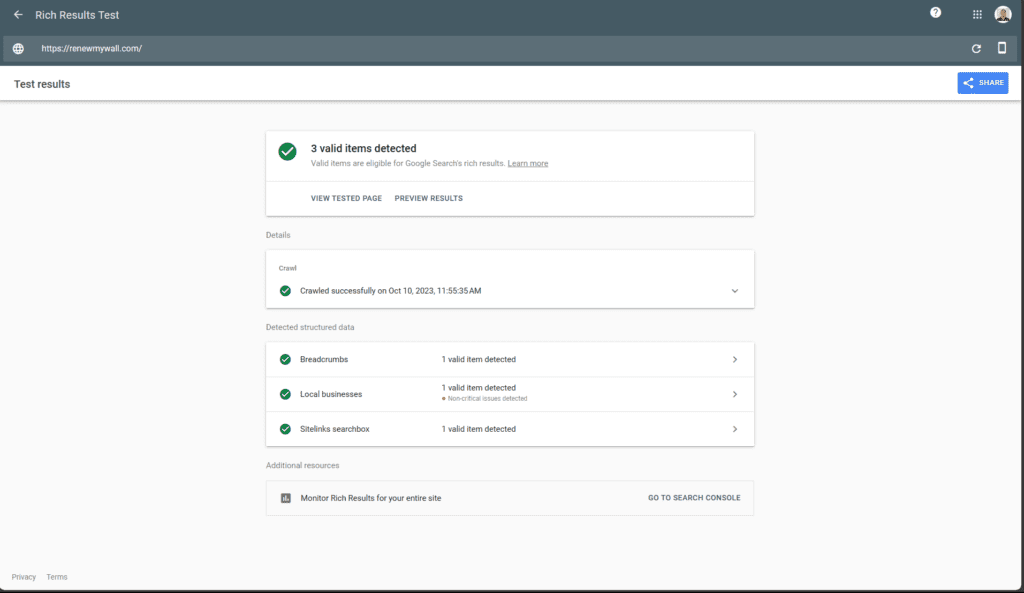
Task: Click the Monitor Rich Results chart icon
Action: [285, 498]
